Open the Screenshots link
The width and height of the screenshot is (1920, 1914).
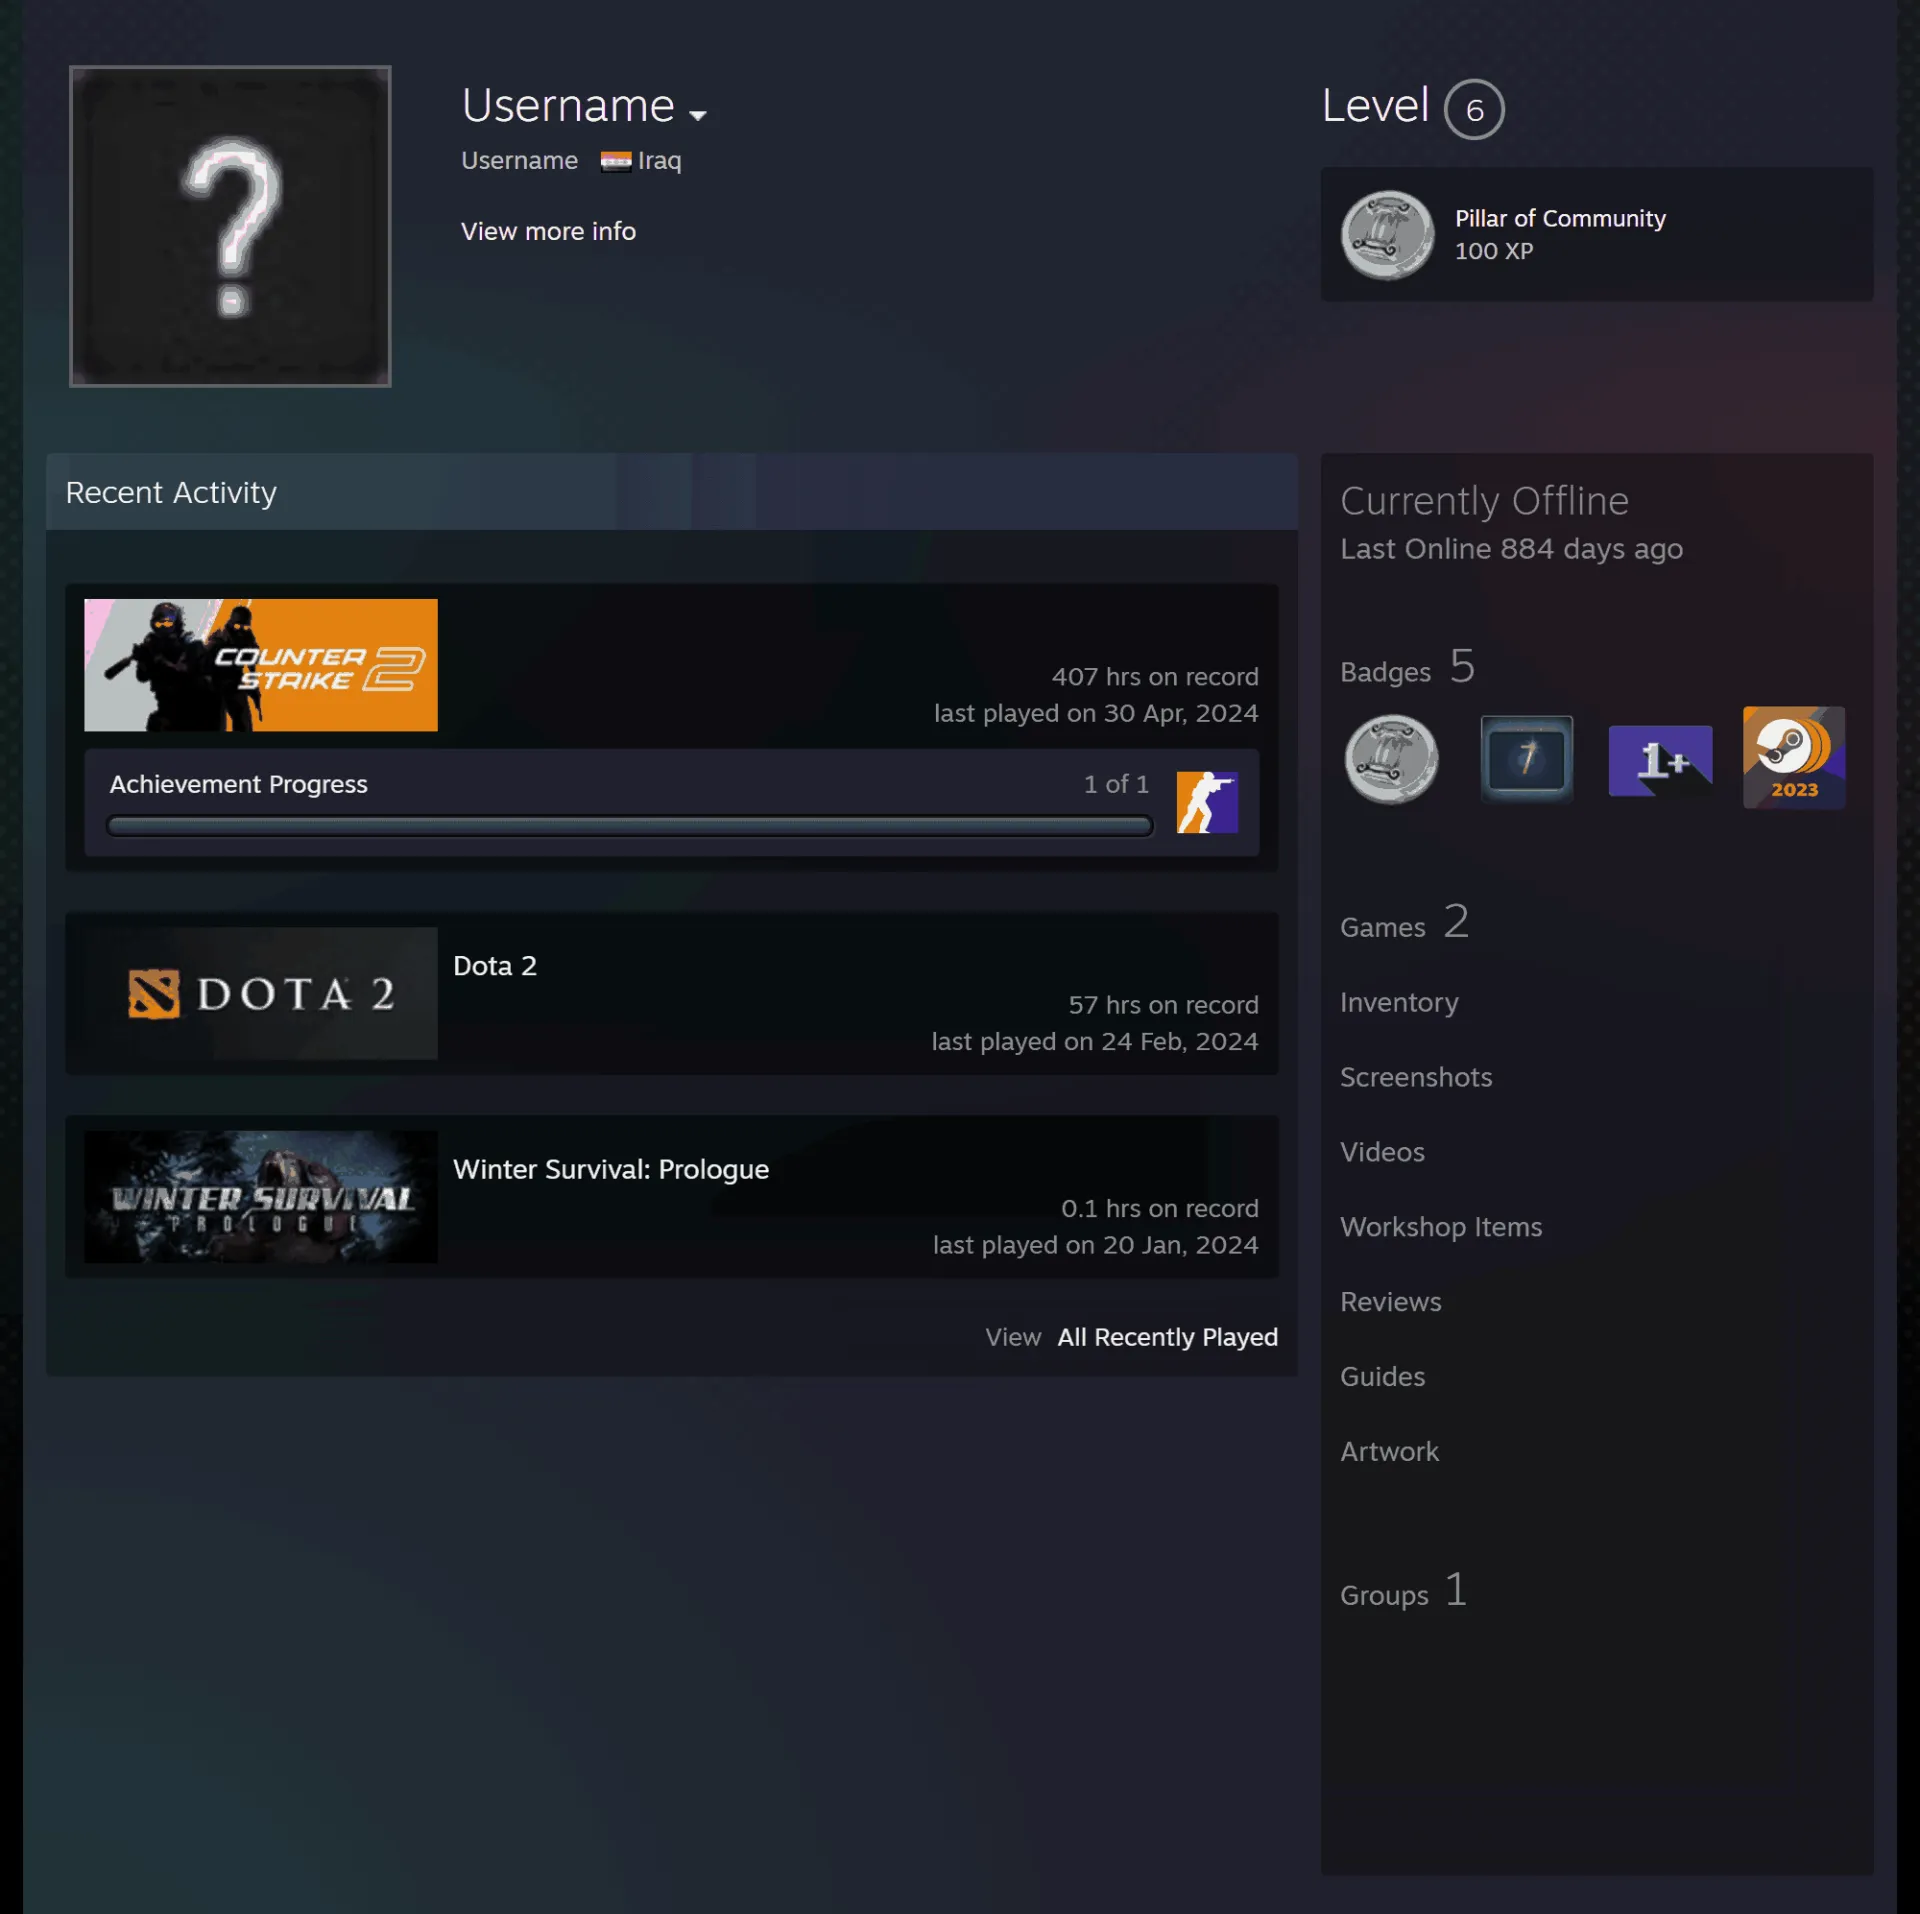point(1416,1077)
